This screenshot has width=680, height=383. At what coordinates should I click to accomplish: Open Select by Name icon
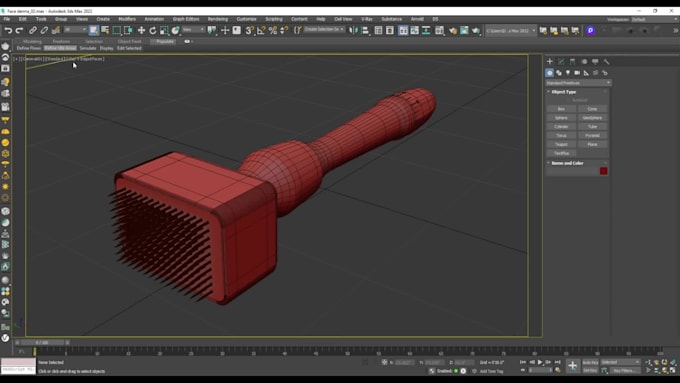click(x=105, y=30)
